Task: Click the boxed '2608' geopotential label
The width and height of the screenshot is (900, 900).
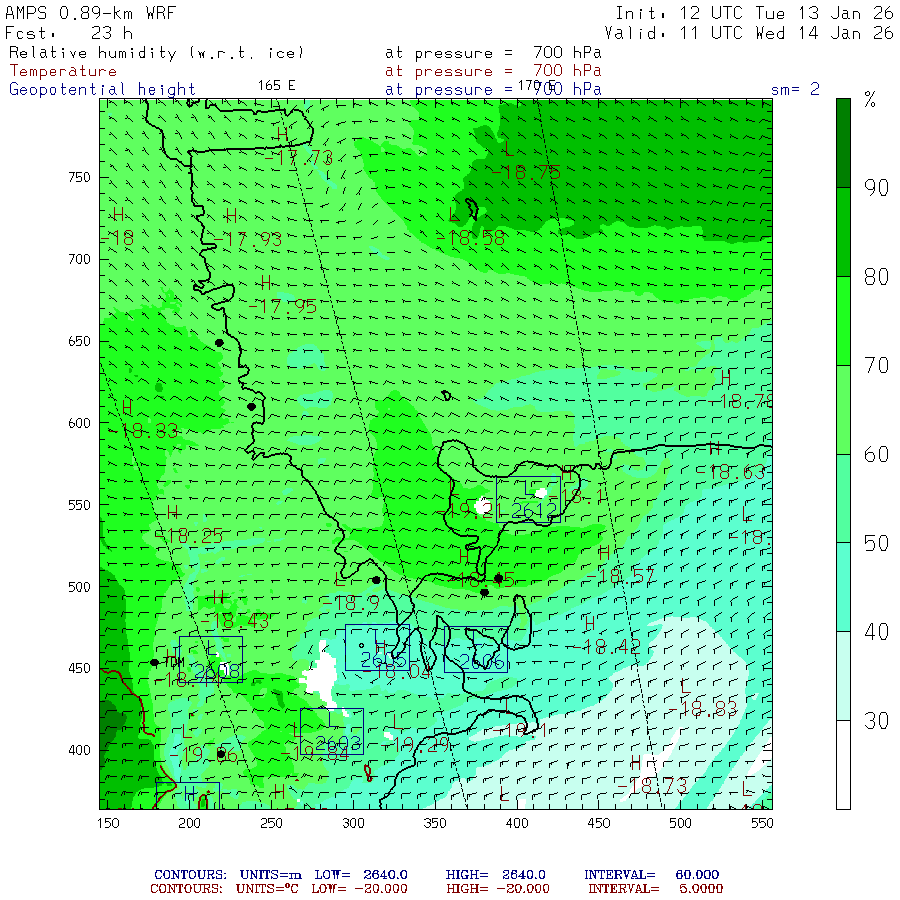Action: coord(217,671)
